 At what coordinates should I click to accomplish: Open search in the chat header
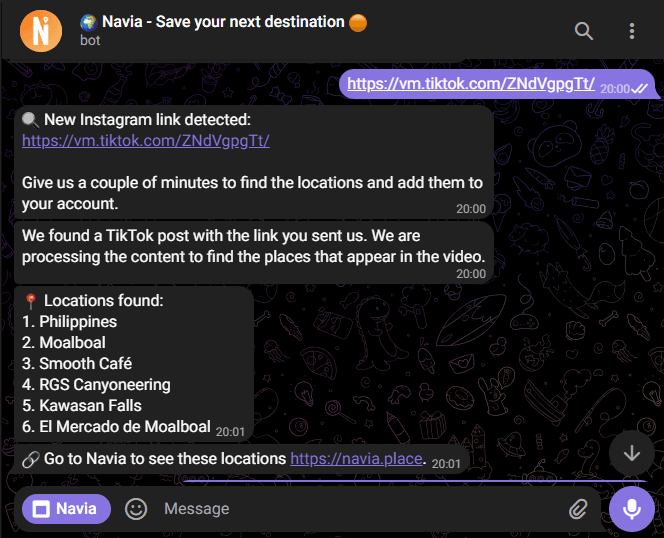click(x=584, y=31)
